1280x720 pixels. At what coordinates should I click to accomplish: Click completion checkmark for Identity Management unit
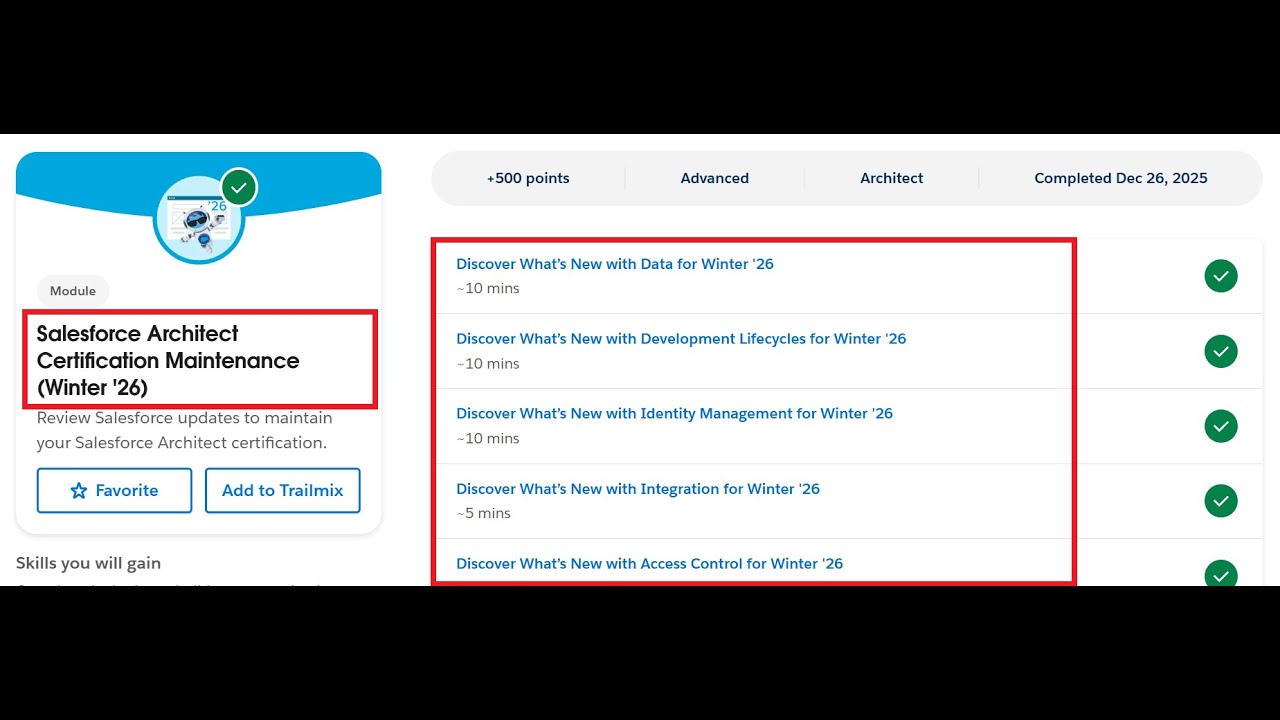pos(1221,426)
